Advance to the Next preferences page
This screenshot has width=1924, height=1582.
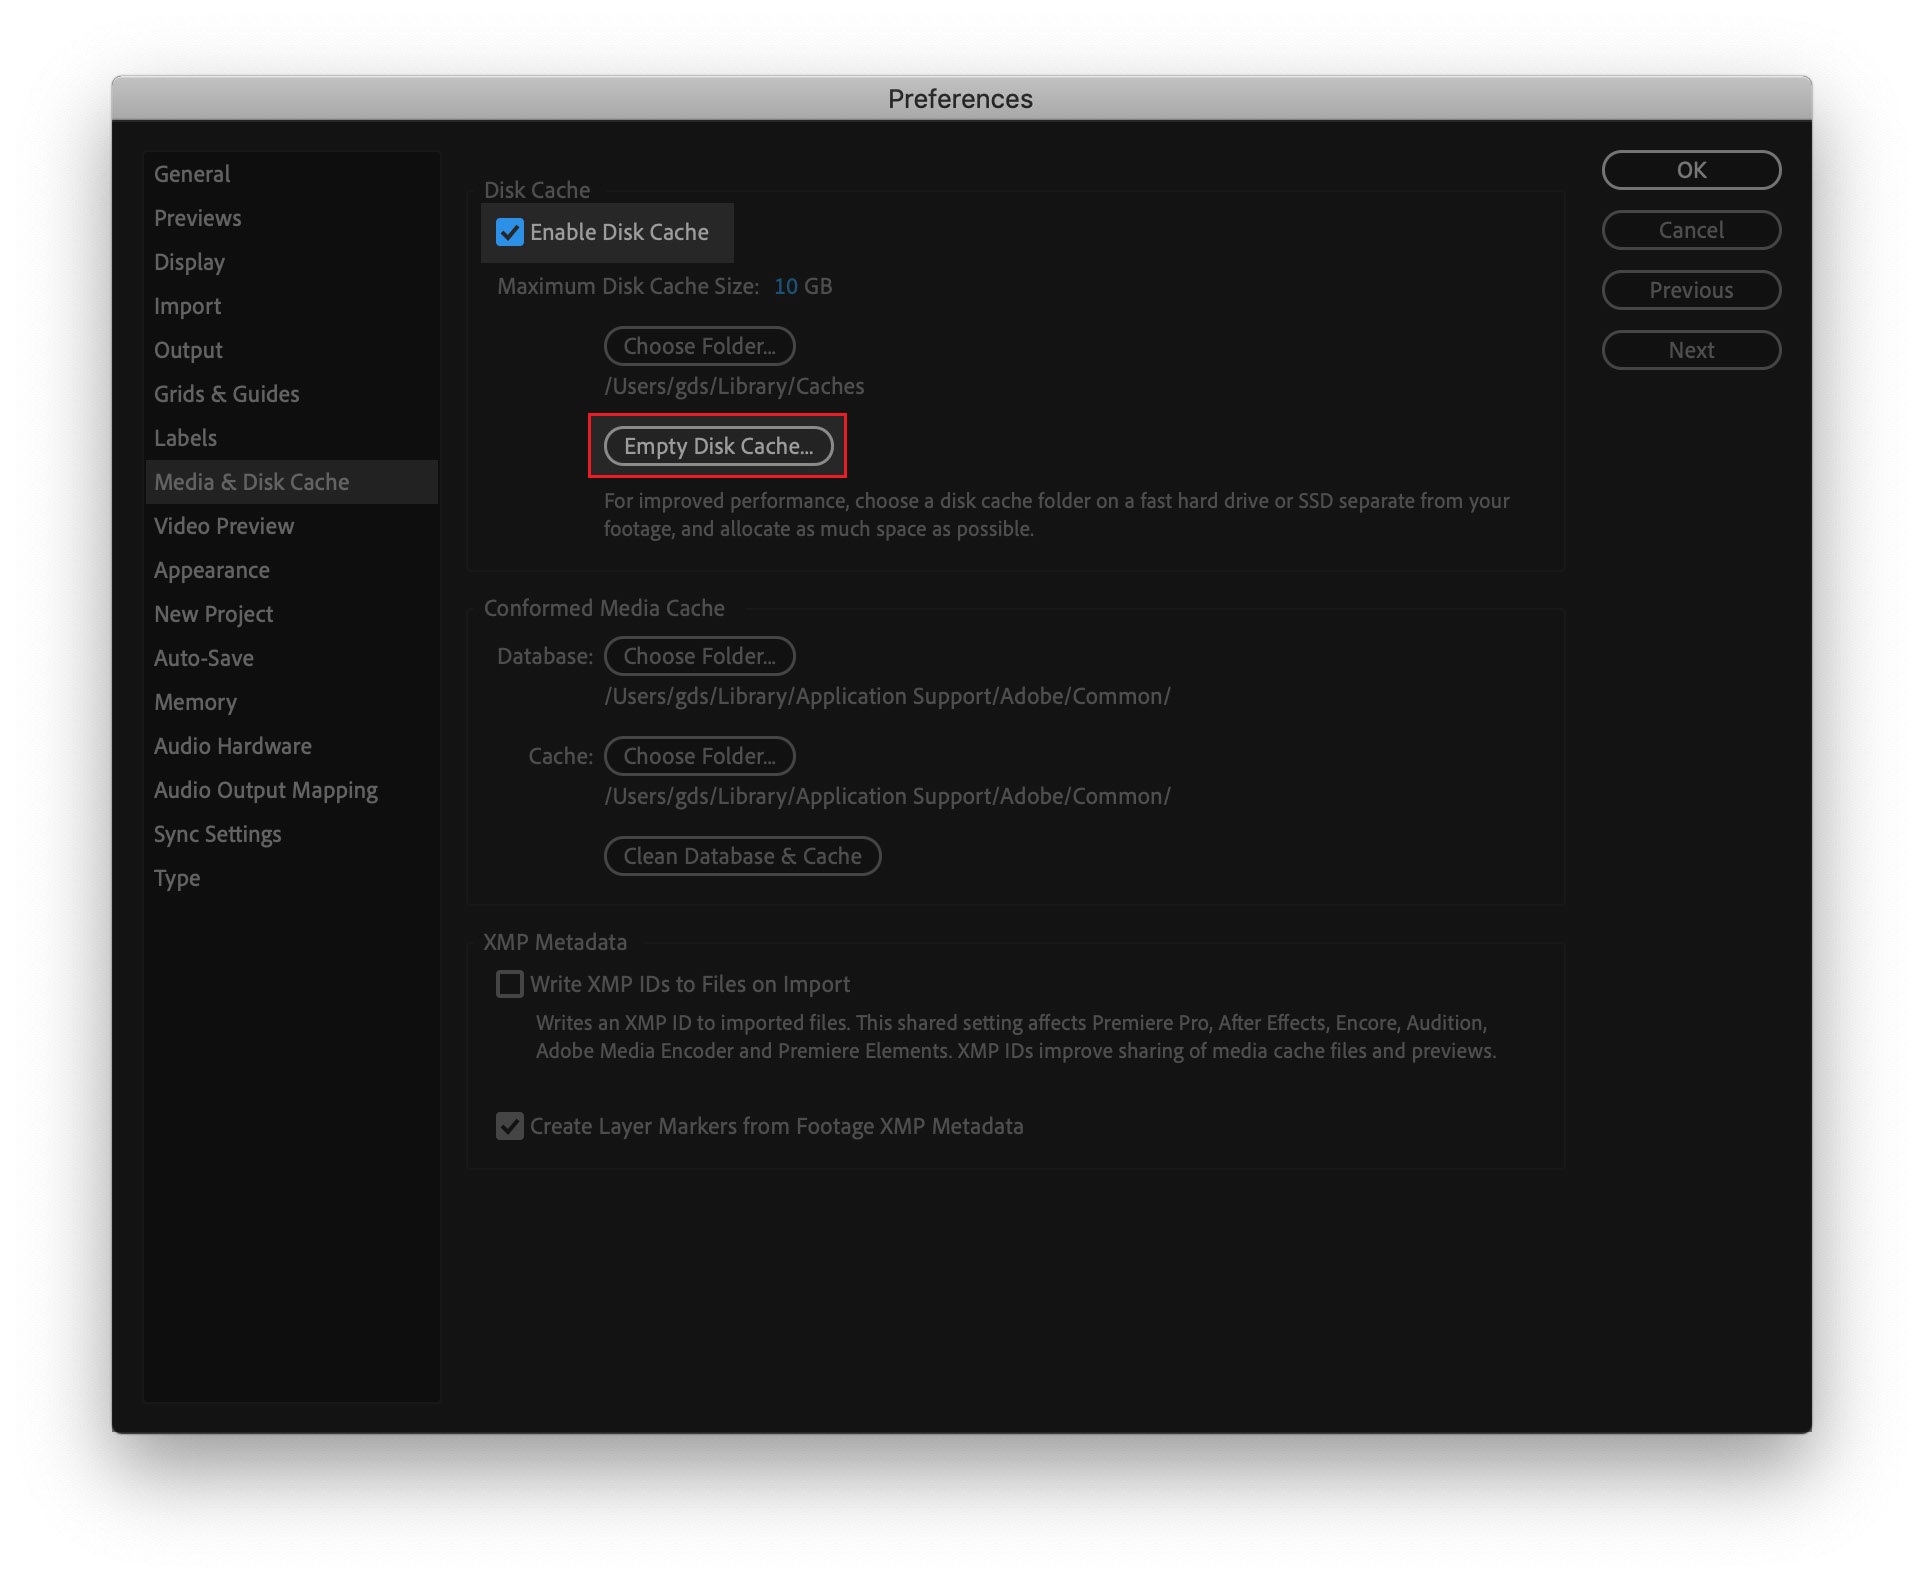click(1691, 350)
